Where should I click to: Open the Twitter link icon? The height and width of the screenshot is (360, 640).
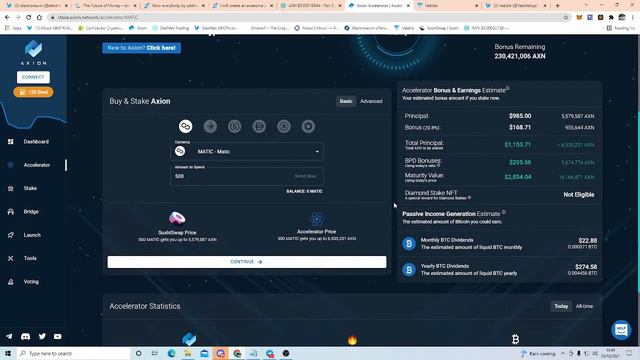[x=42, y=336]
